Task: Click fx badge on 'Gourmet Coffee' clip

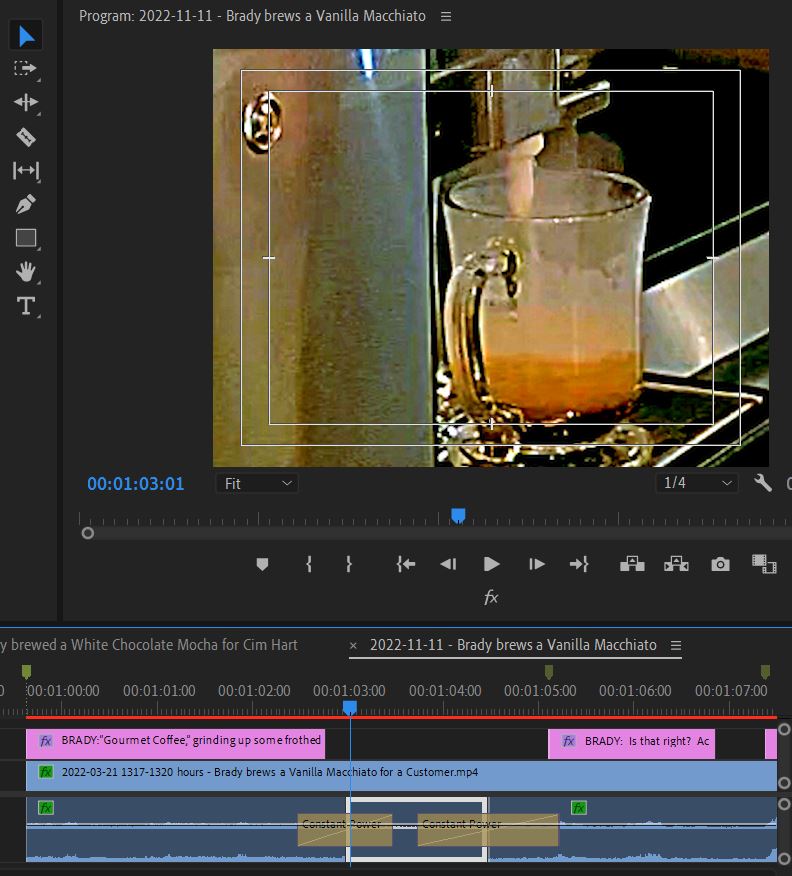Action: coord(46,741)
